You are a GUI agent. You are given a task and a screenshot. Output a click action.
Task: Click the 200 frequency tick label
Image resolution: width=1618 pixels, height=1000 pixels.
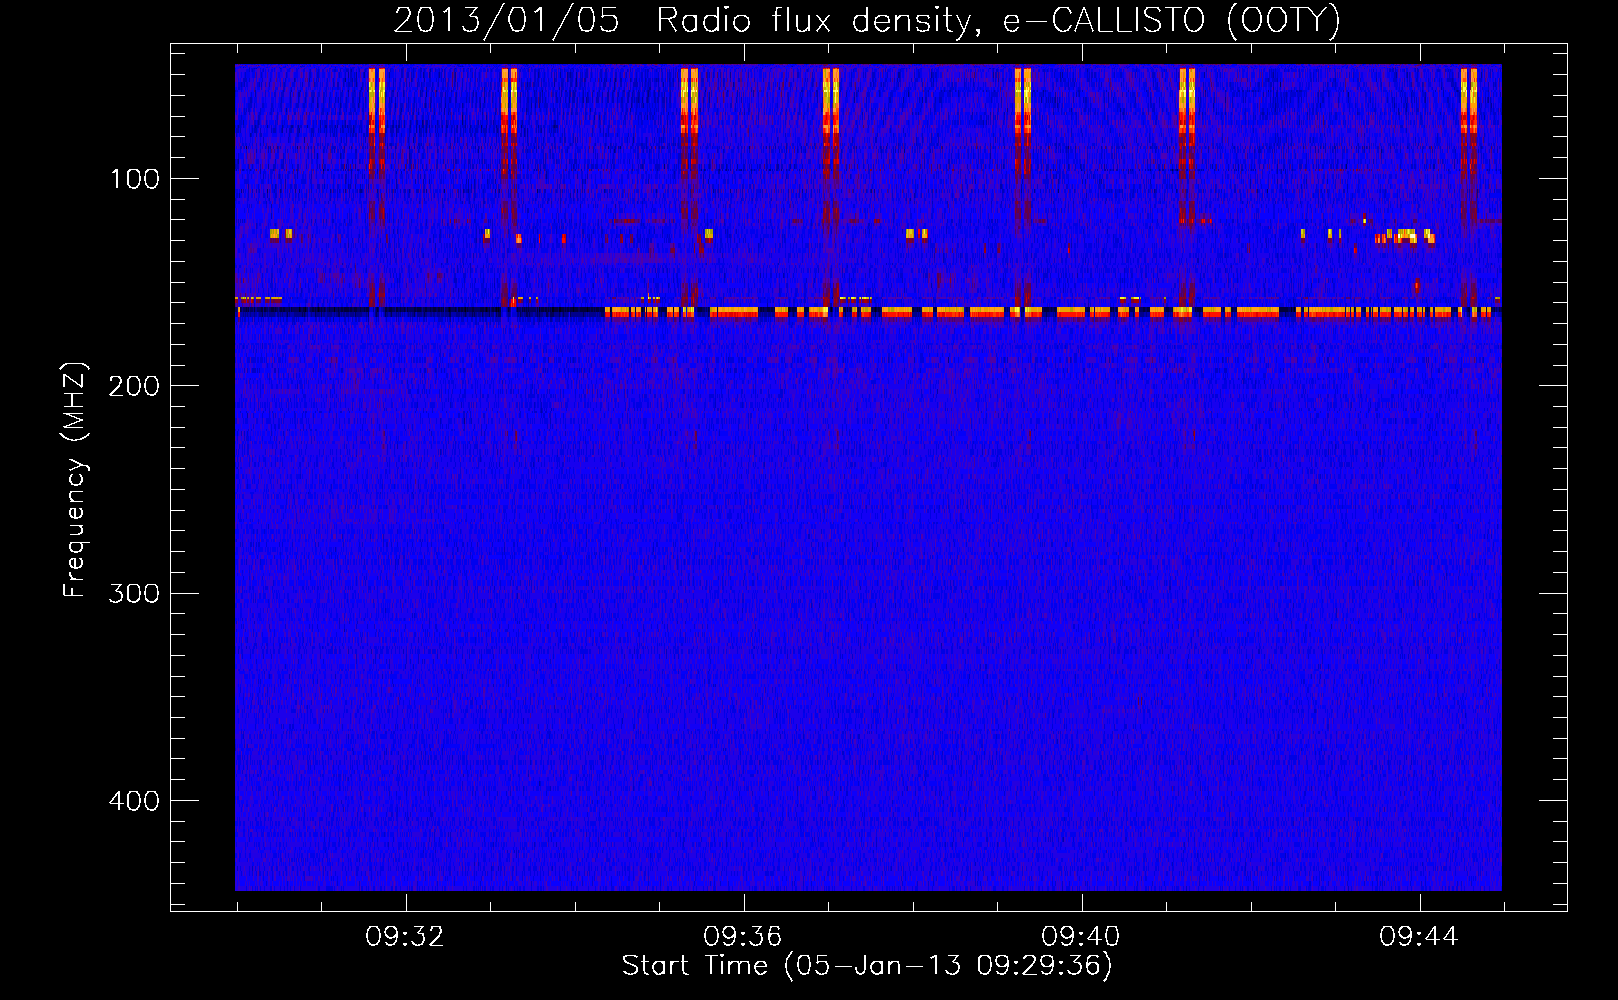pos(134,386)
